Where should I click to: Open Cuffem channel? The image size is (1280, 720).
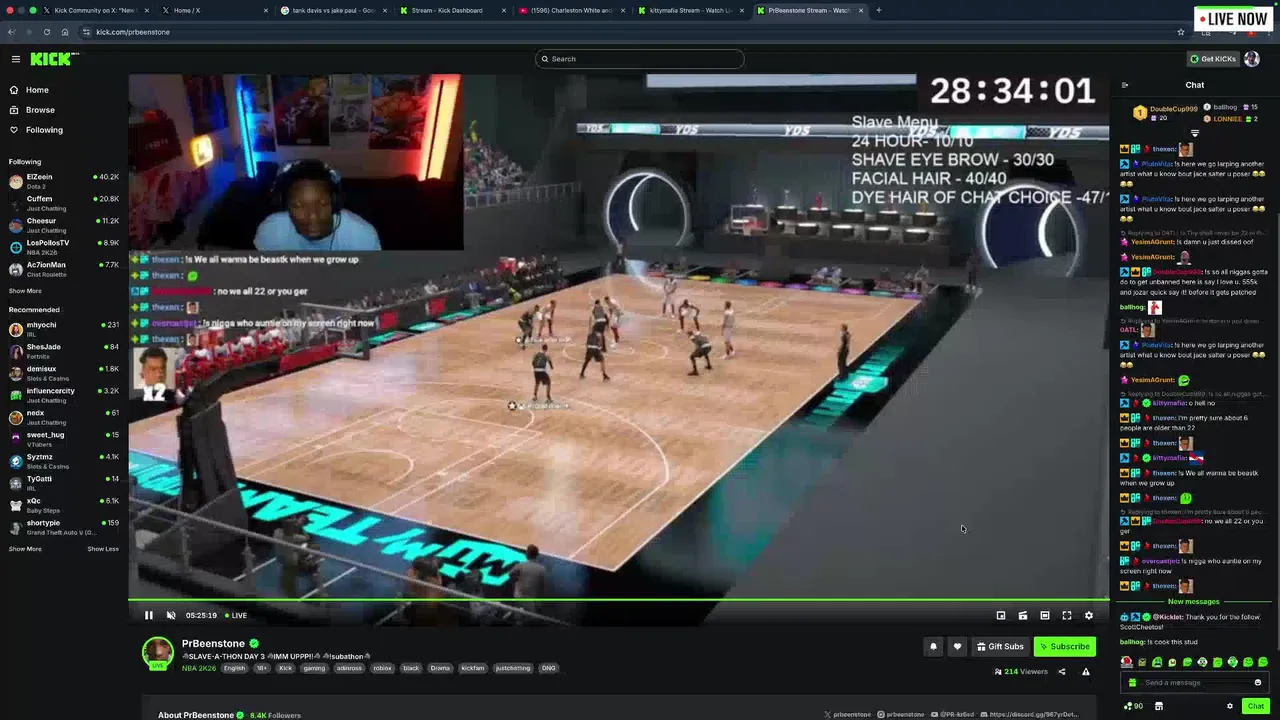coord(64,203)
